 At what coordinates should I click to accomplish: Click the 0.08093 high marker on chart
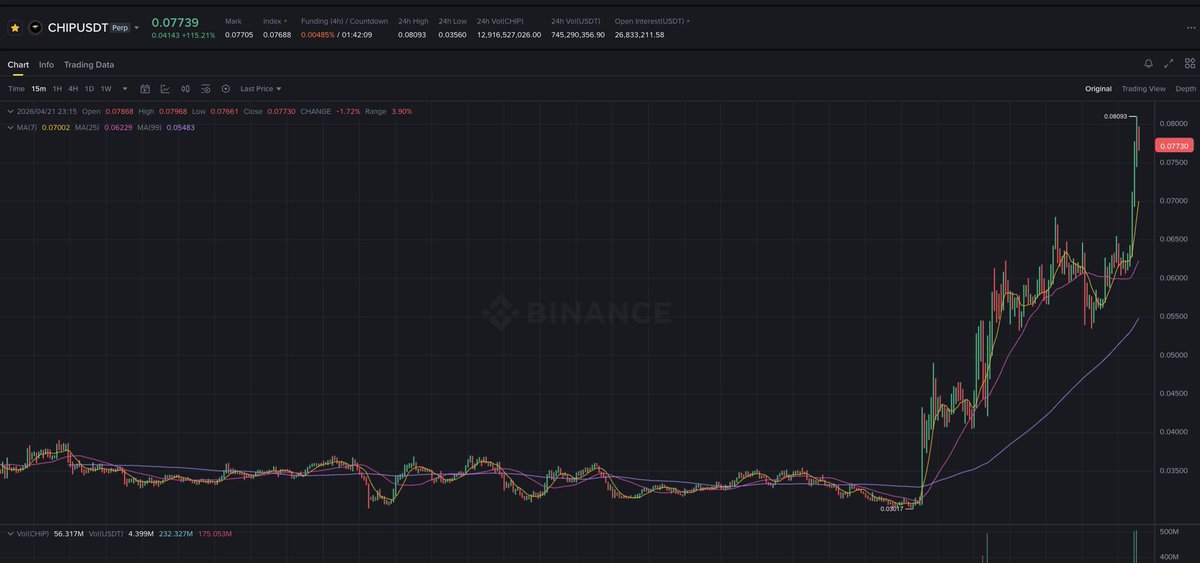(x=1115, y=117)
